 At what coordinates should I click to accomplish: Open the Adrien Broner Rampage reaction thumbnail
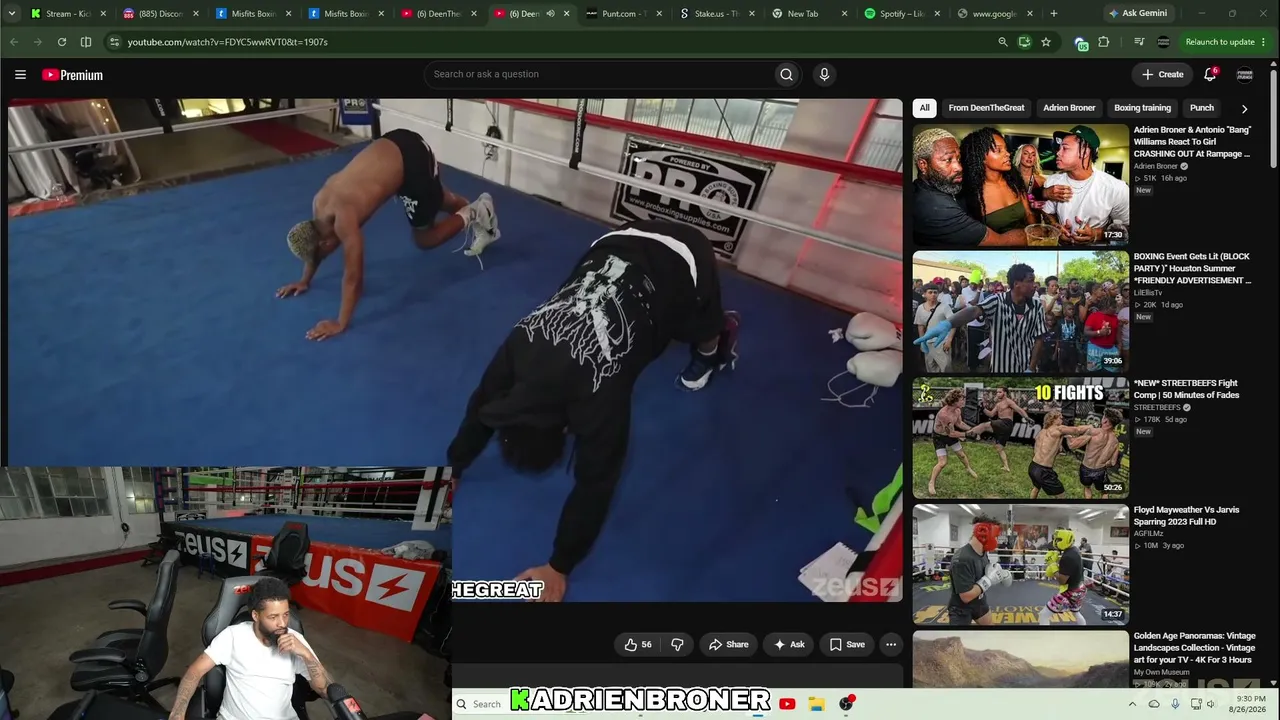coord(1021,185)
